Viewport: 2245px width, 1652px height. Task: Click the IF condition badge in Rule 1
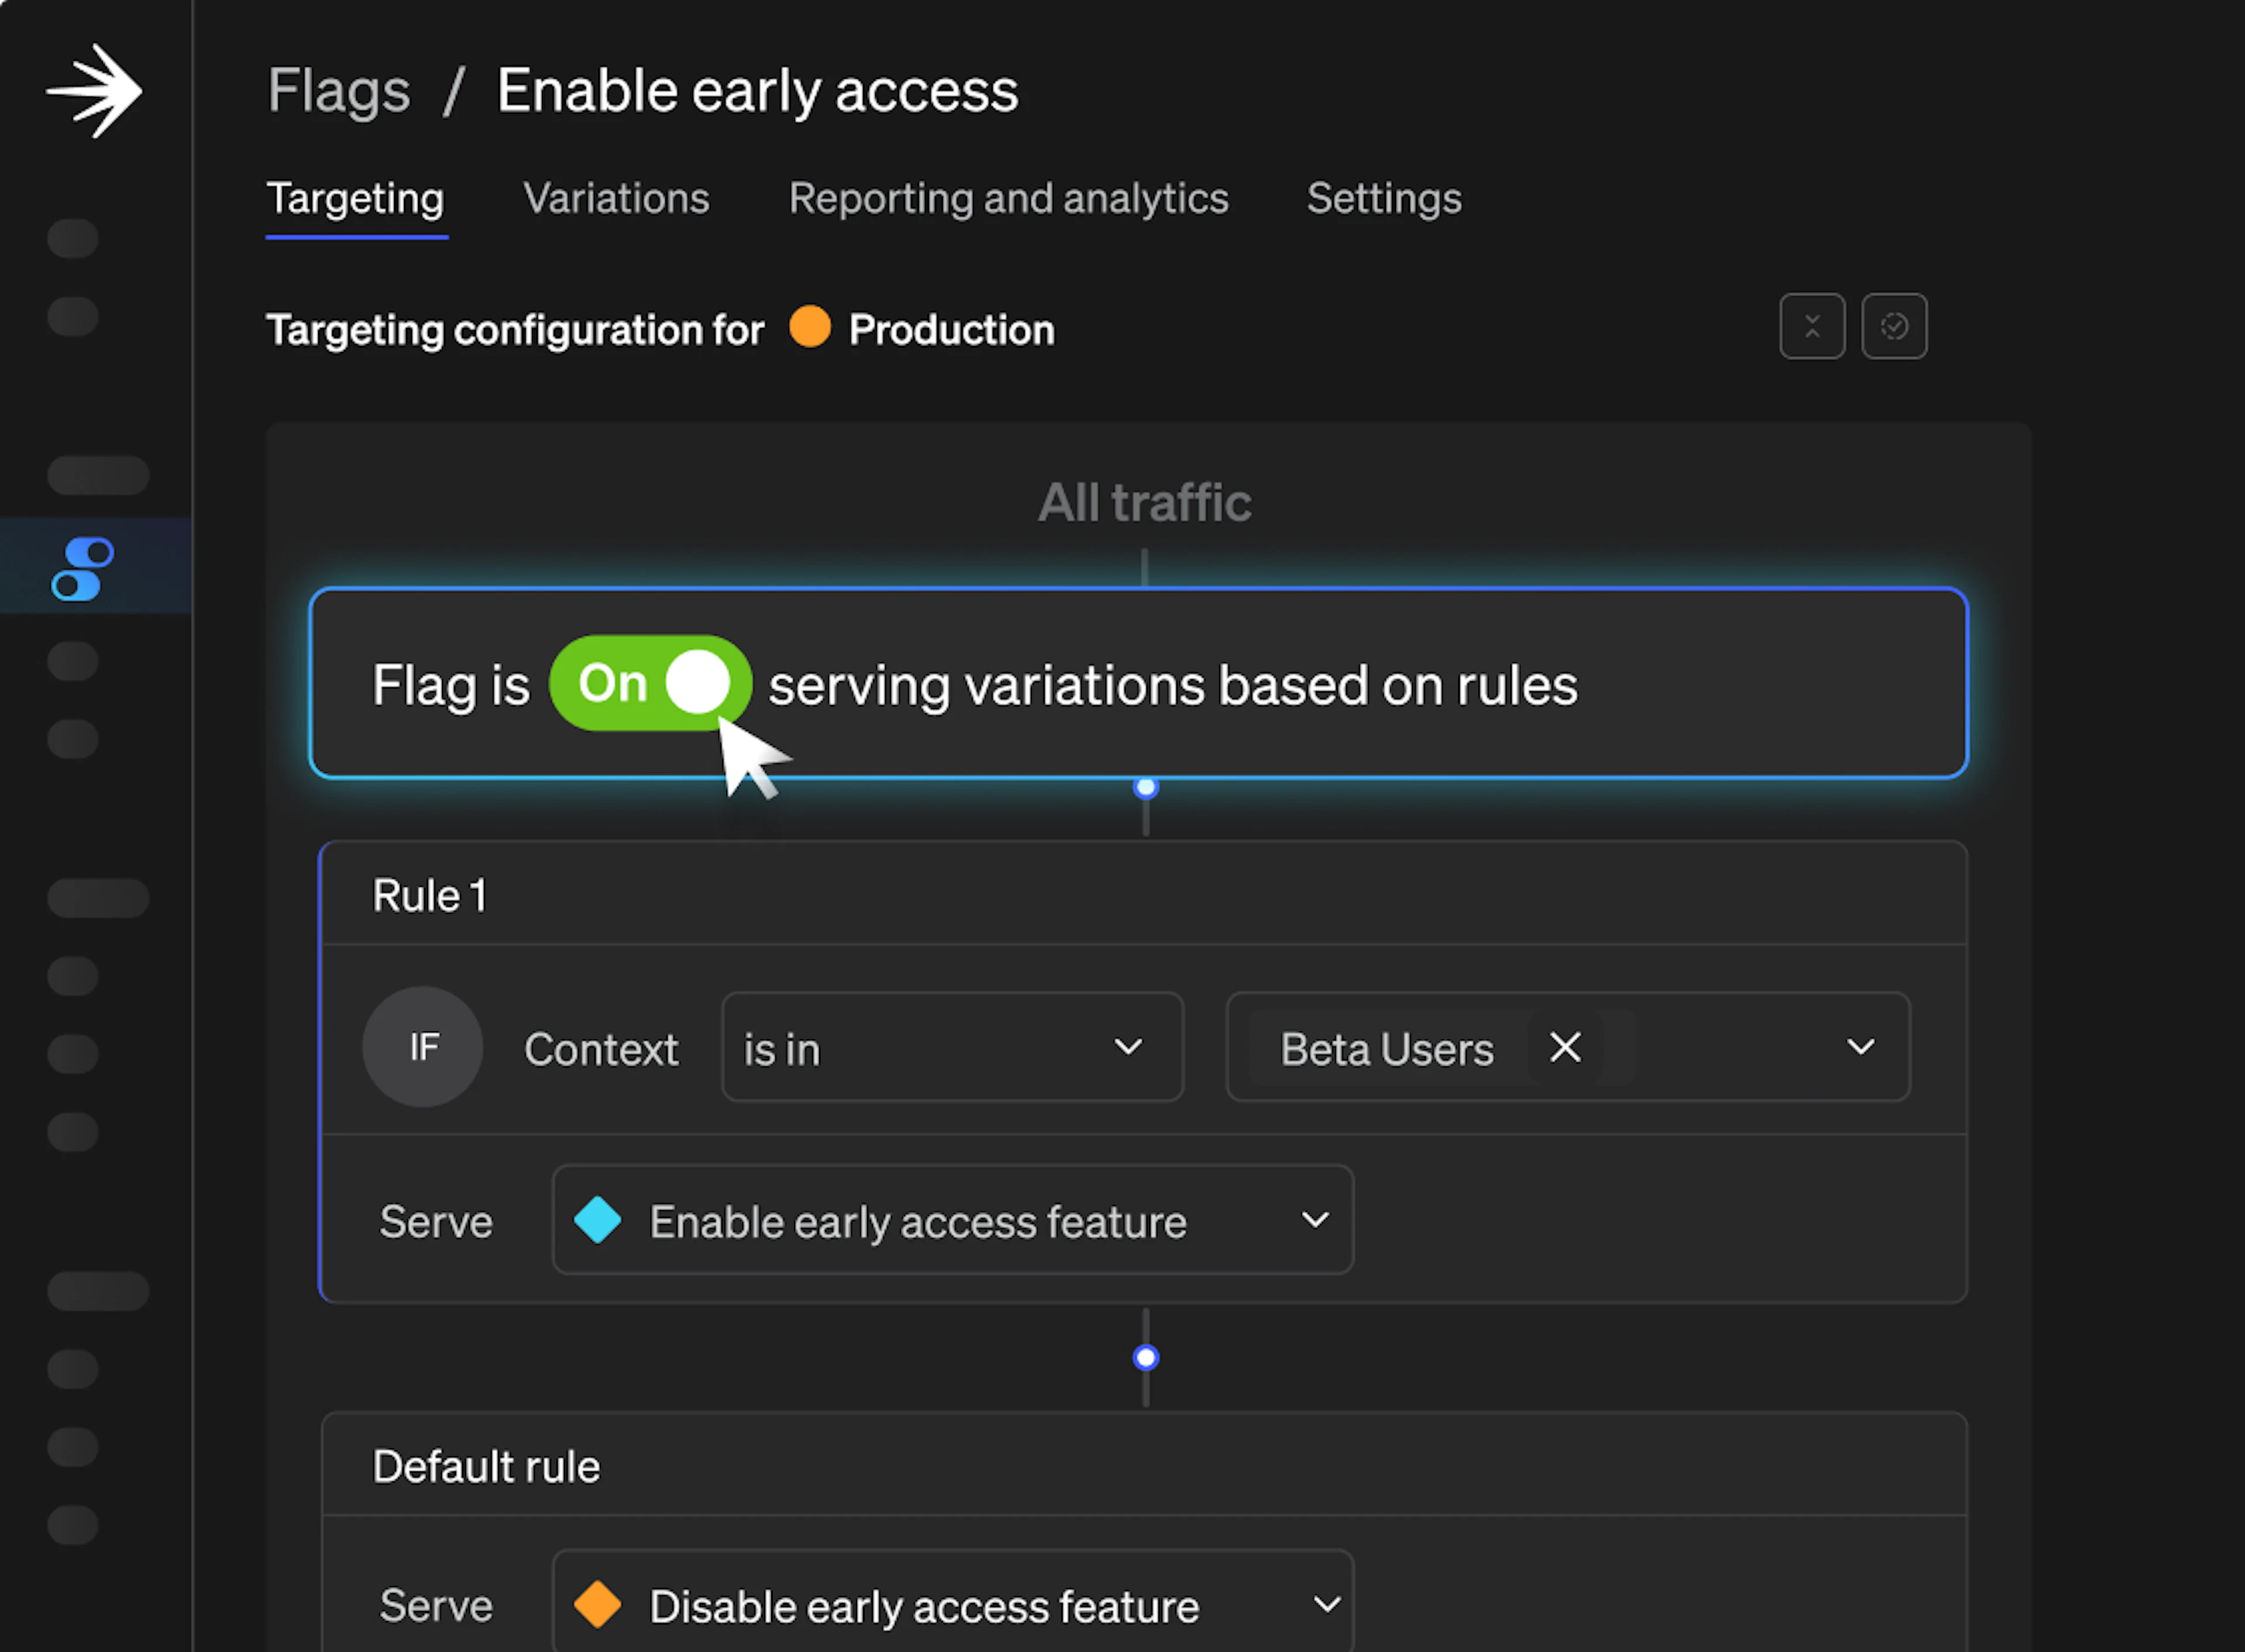(422, 1047)
